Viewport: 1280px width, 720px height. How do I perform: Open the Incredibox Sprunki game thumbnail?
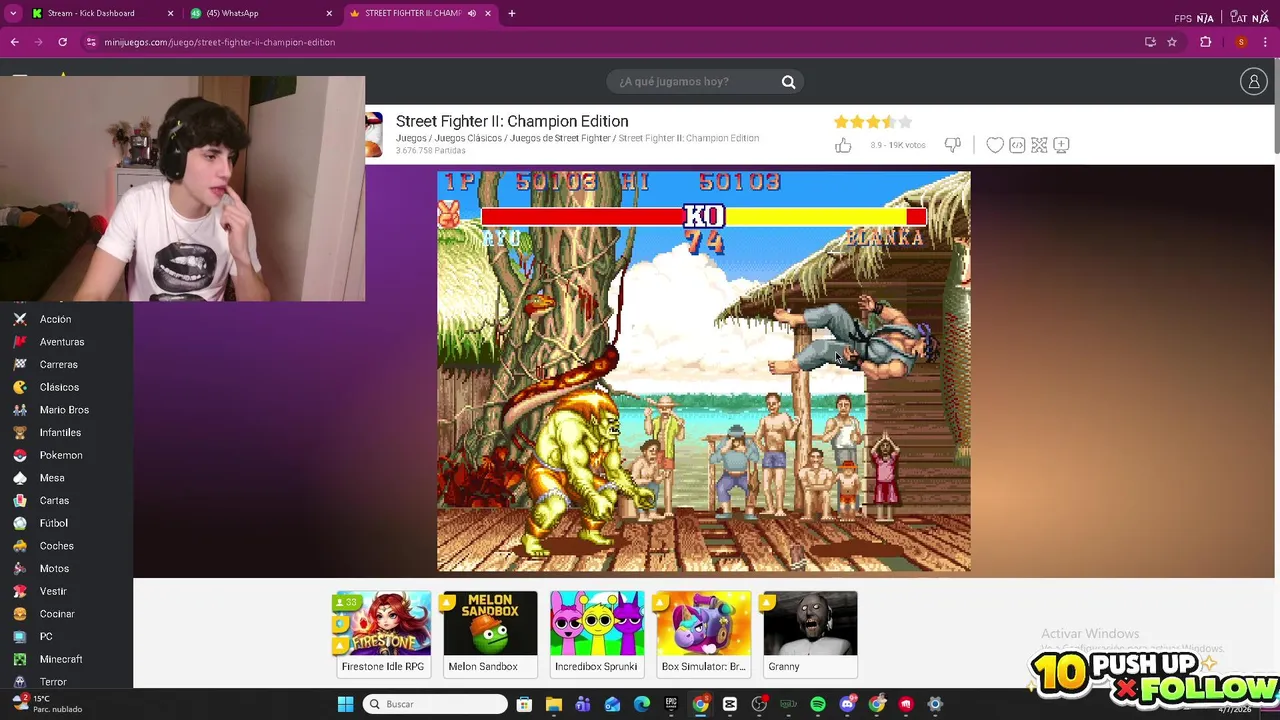click(597, 633)
